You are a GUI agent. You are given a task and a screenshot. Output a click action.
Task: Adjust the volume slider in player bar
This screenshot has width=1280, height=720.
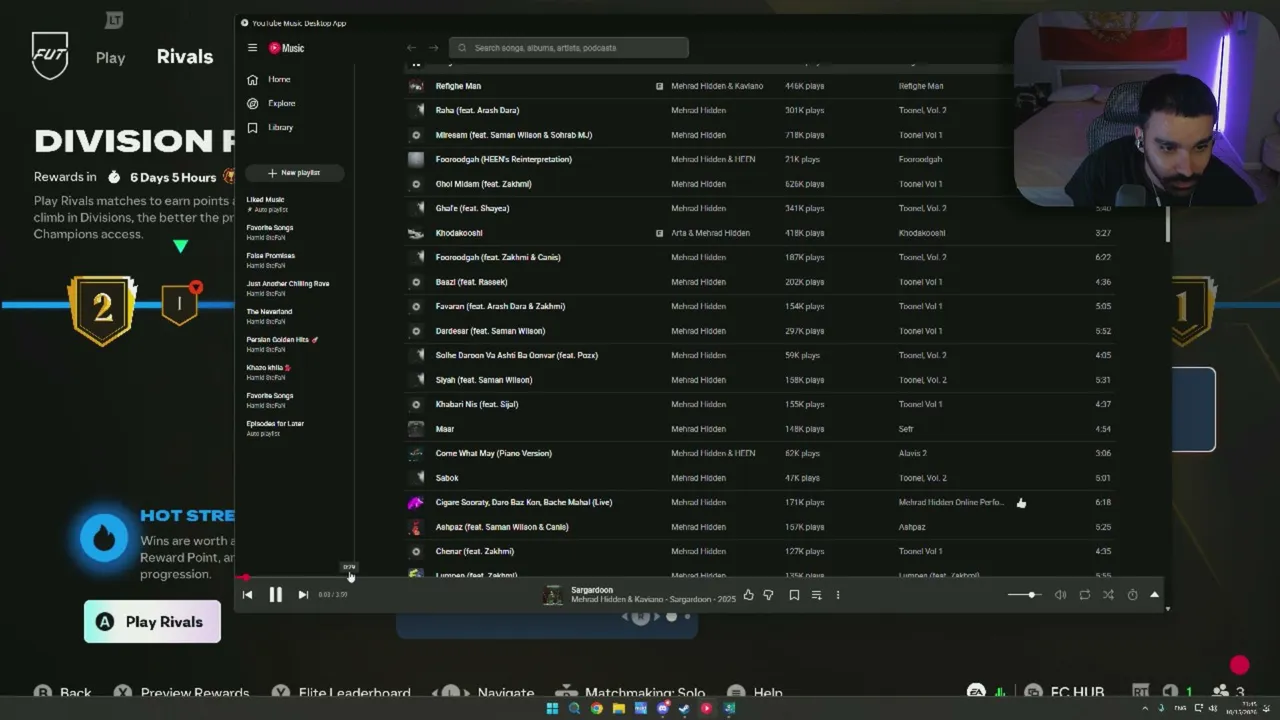(1024, 595)
